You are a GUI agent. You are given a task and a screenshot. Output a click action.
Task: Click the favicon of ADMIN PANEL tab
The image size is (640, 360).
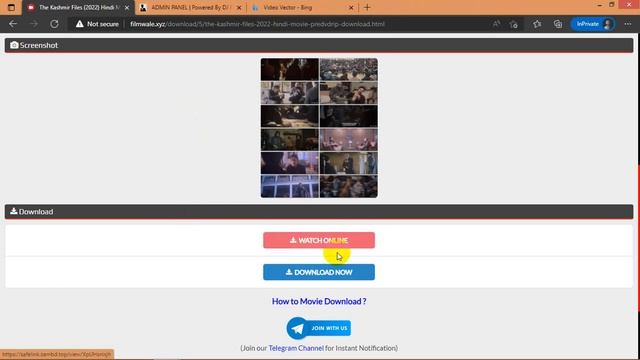(x=143, y=7)
